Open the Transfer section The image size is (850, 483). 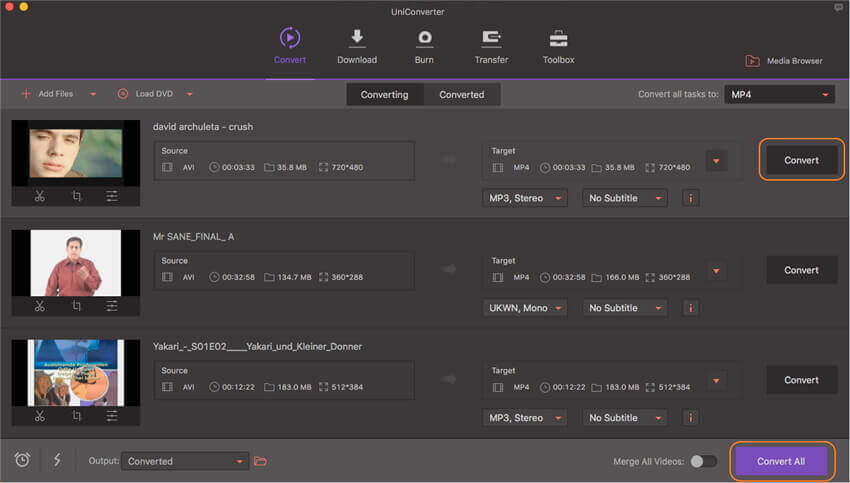click(x=491, y=46)
